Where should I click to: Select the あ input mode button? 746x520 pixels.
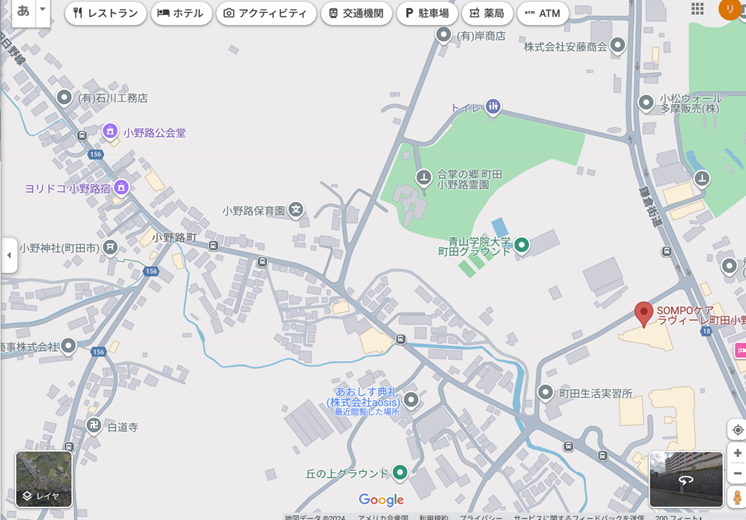pos(23,10)
